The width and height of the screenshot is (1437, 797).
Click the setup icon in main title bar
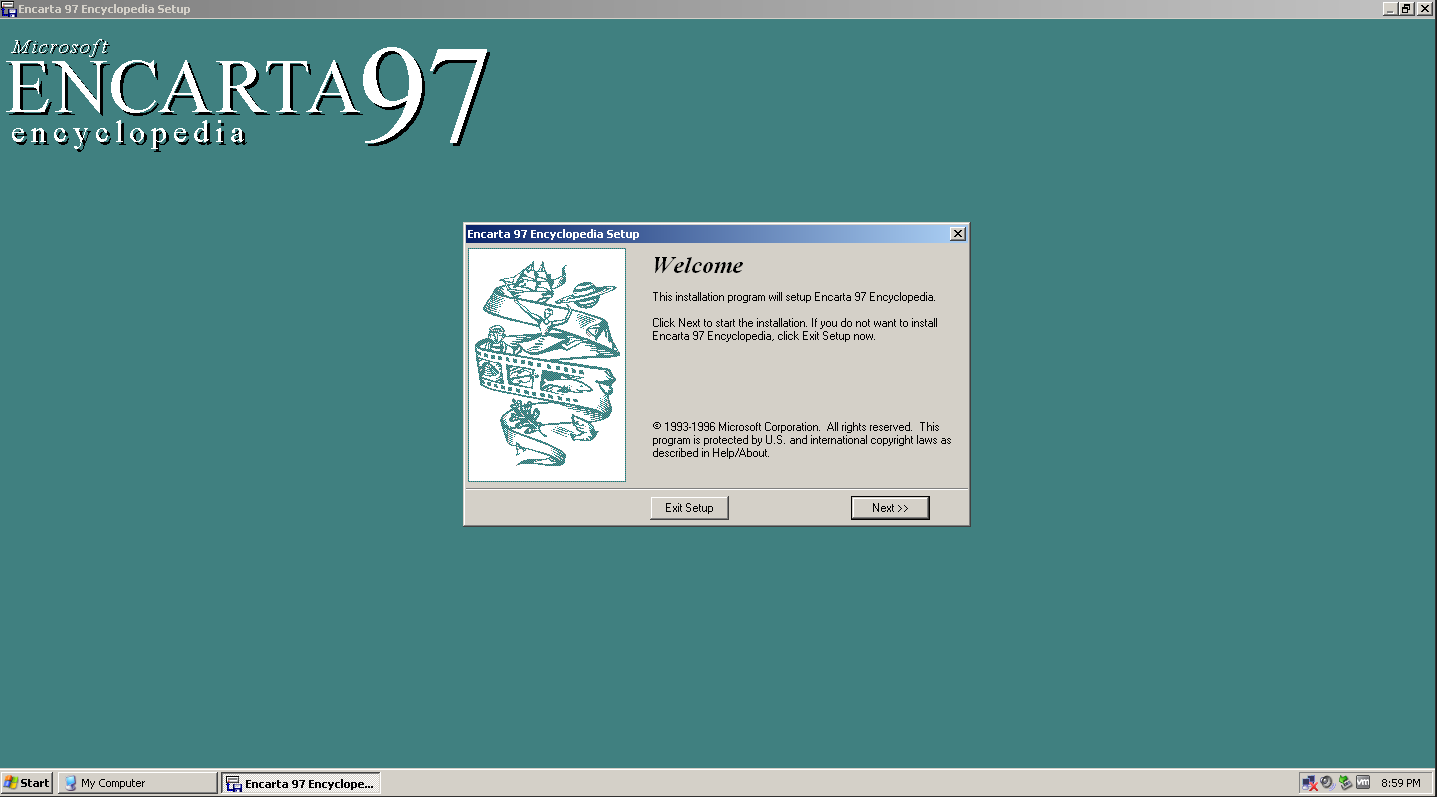pyautogui.click(x=9, y=9)
